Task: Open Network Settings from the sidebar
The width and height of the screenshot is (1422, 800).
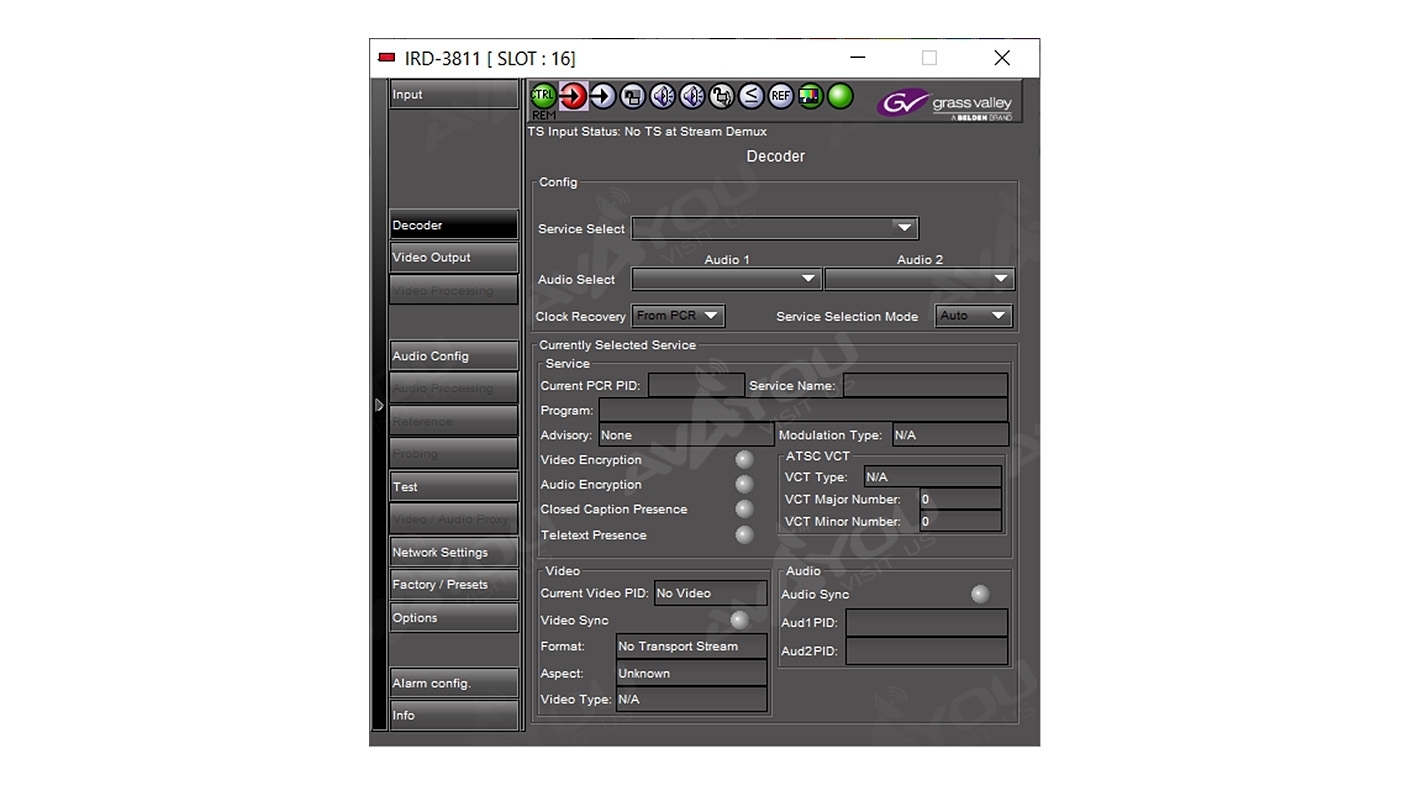Action: (454, 552)
